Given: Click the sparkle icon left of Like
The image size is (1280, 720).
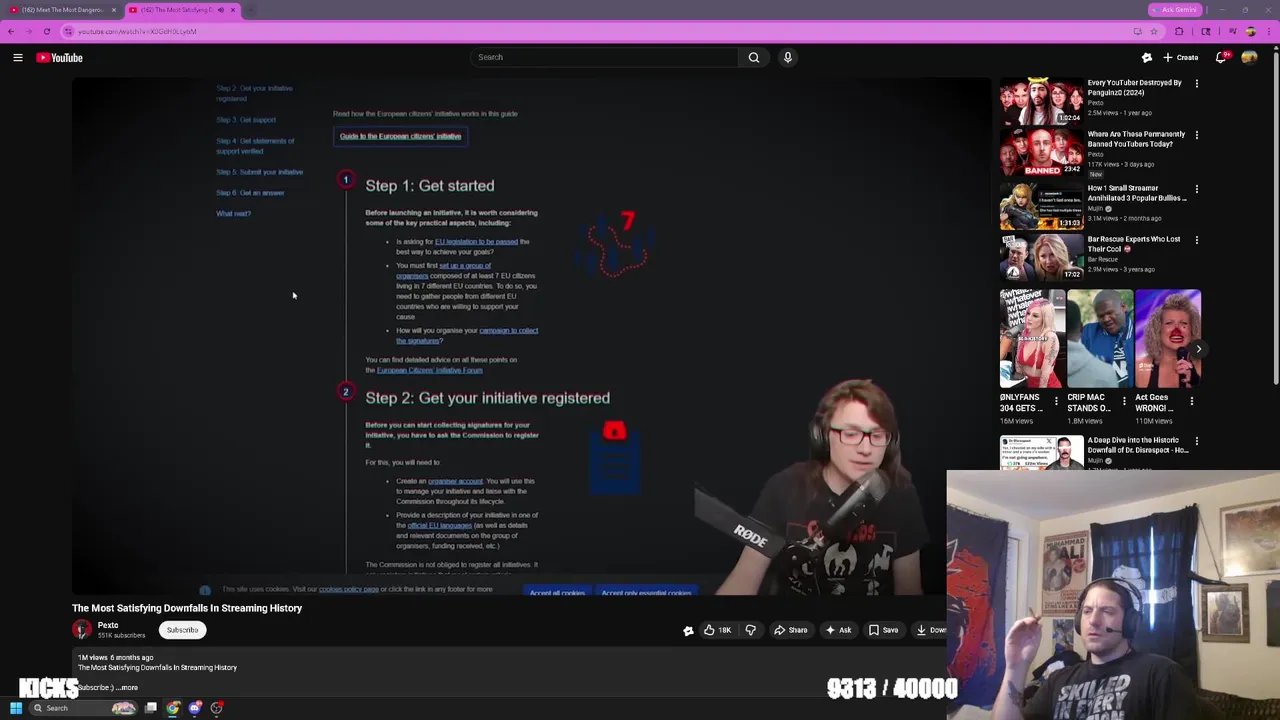Looking at the screenshot, I should pos(688,630).
